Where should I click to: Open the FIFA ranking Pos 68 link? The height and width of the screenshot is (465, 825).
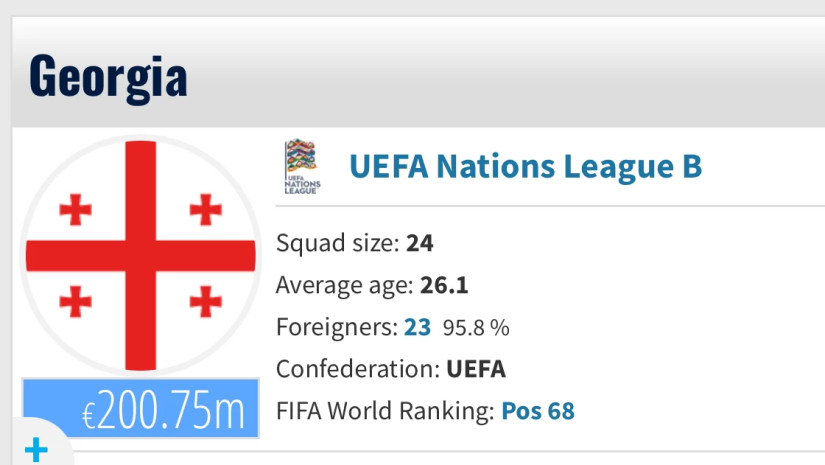click(x=538, y=411)
